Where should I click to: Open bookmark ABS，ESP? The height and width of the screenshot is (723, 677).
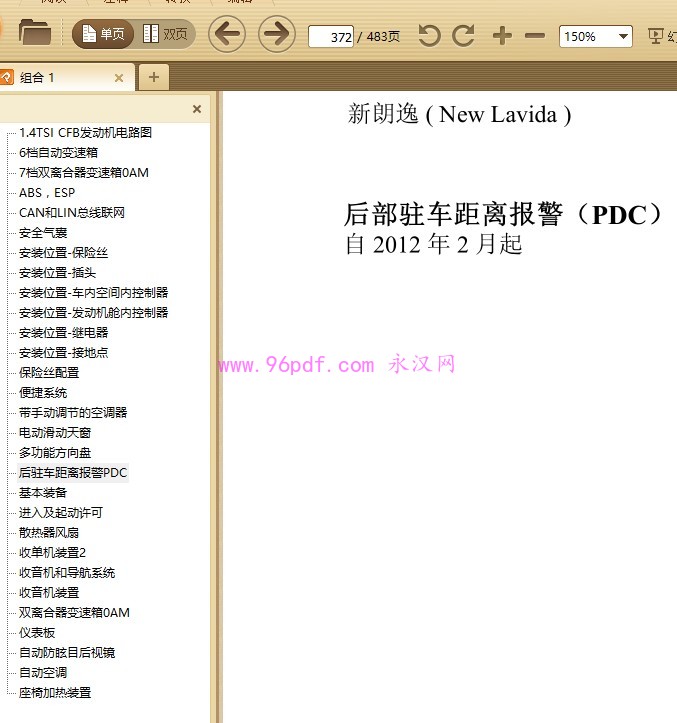point(47,193)
